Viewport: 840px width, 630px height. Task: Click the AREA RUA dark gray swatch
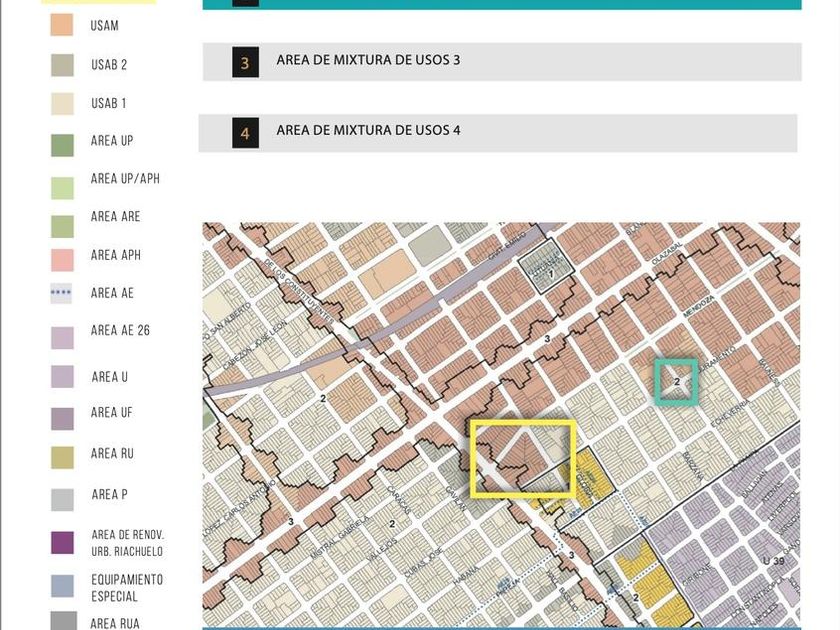[63, 621]
